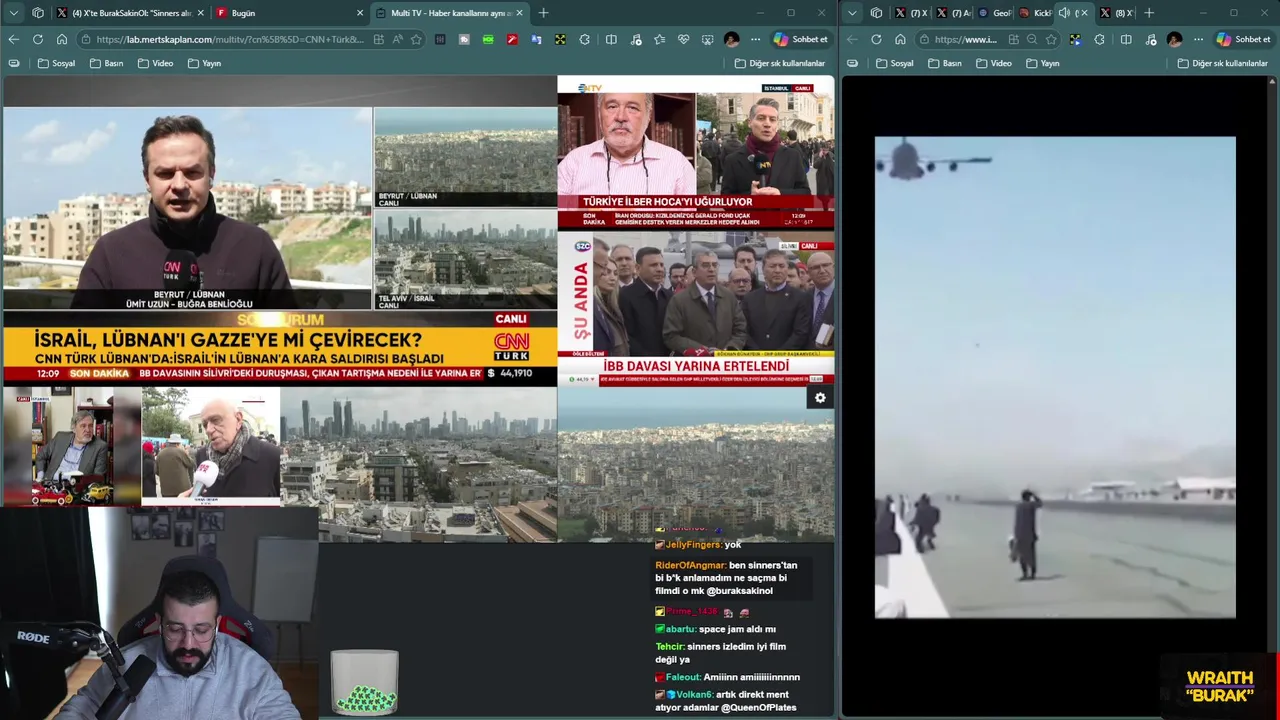Open the green extension icon in left toolbar
Screen dimensions: 1280x720
click(x=488, y=39)
